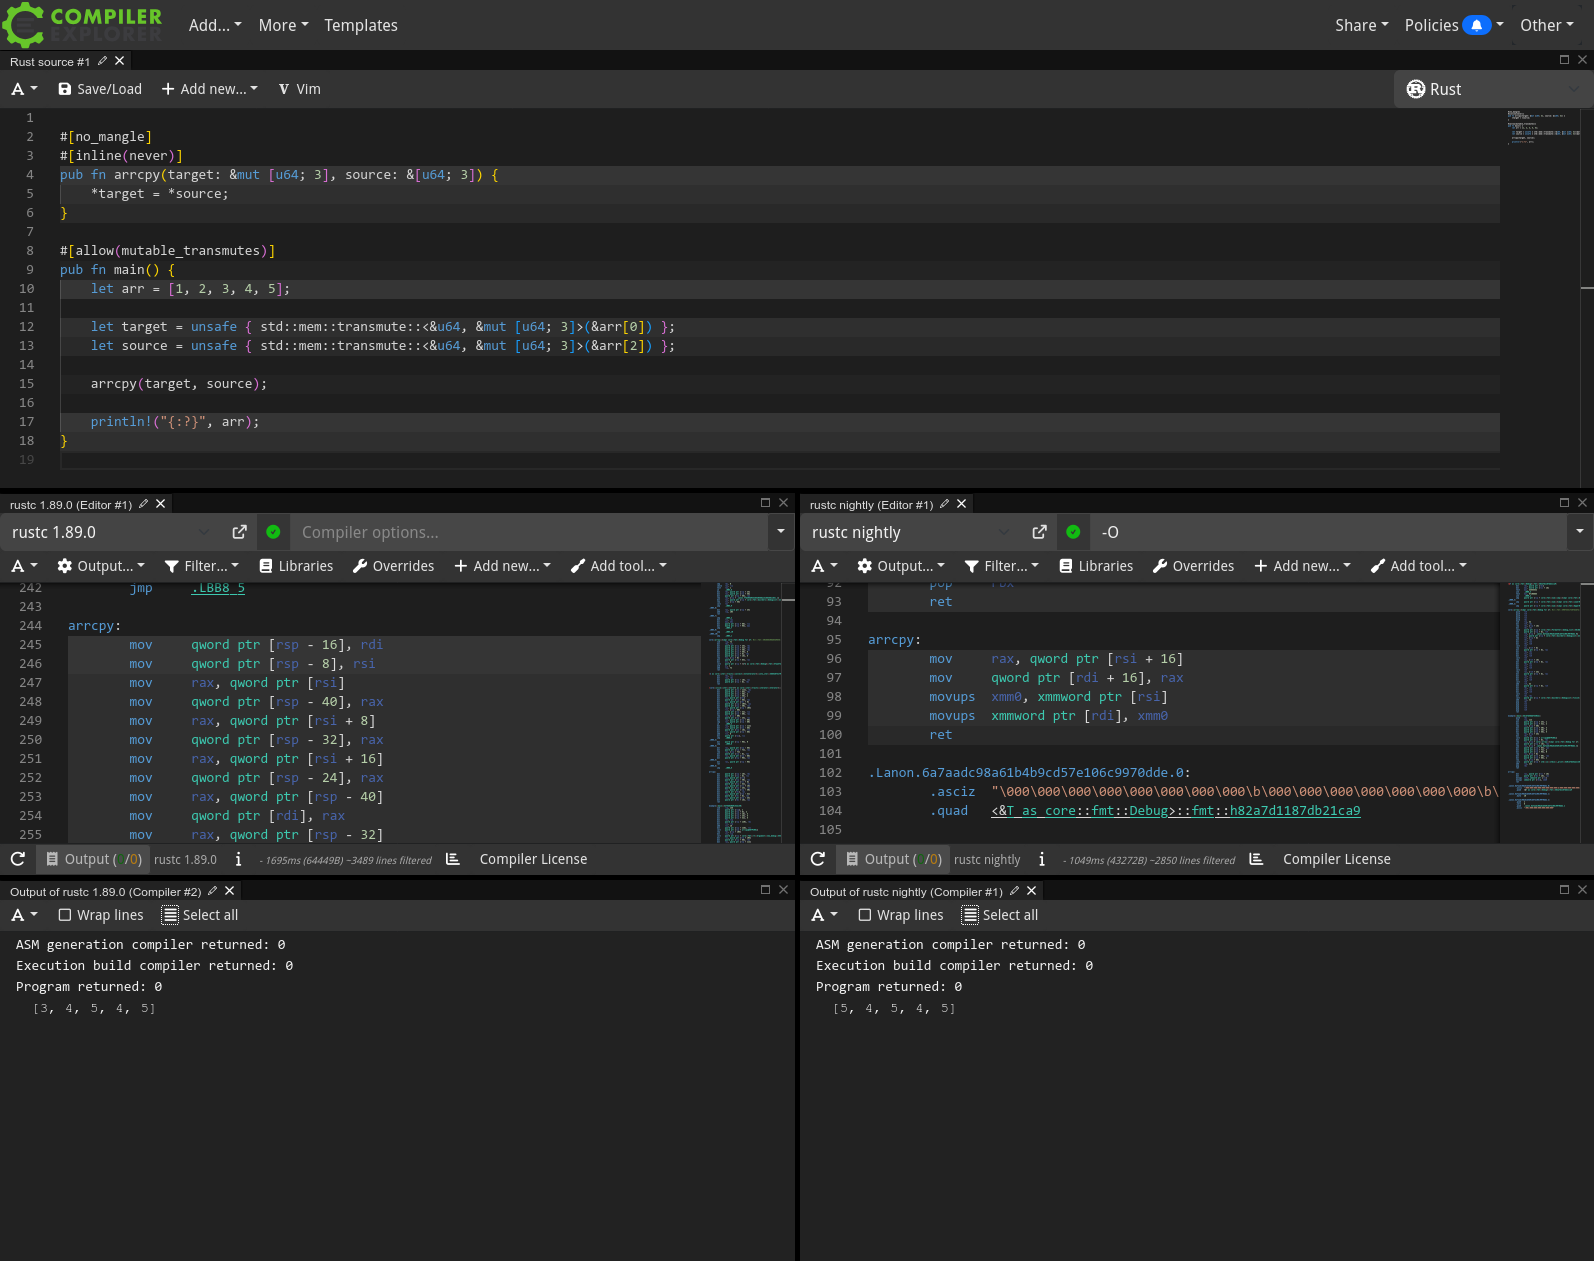Show compiler info icon for rustc nightly
The width and height of the screenshot is (1594, 1261).
(1042, 859)
